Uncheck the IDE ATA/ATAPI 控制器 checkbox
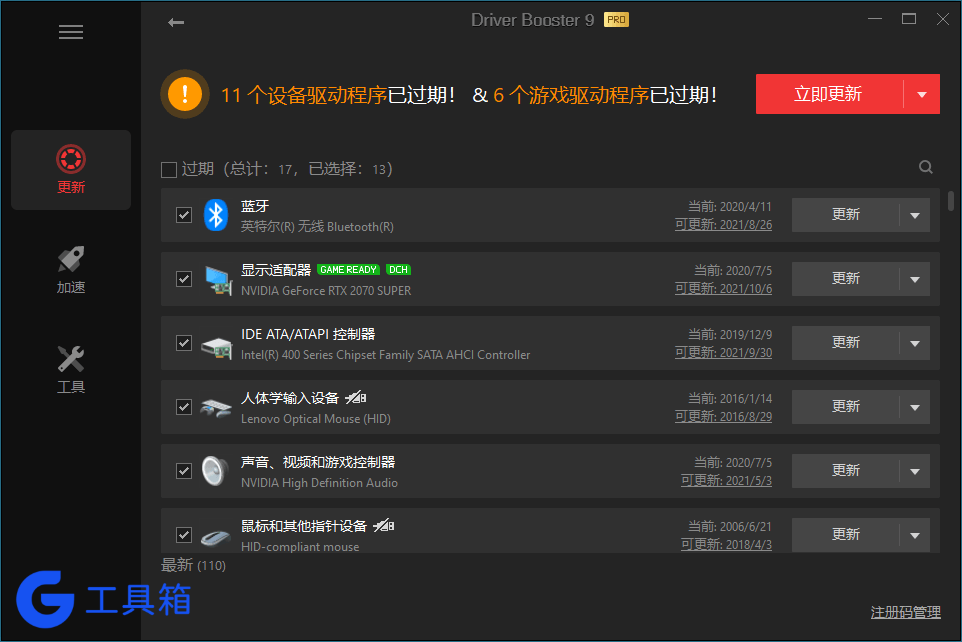Screen dimensions: 962x642 coord(184,342)
